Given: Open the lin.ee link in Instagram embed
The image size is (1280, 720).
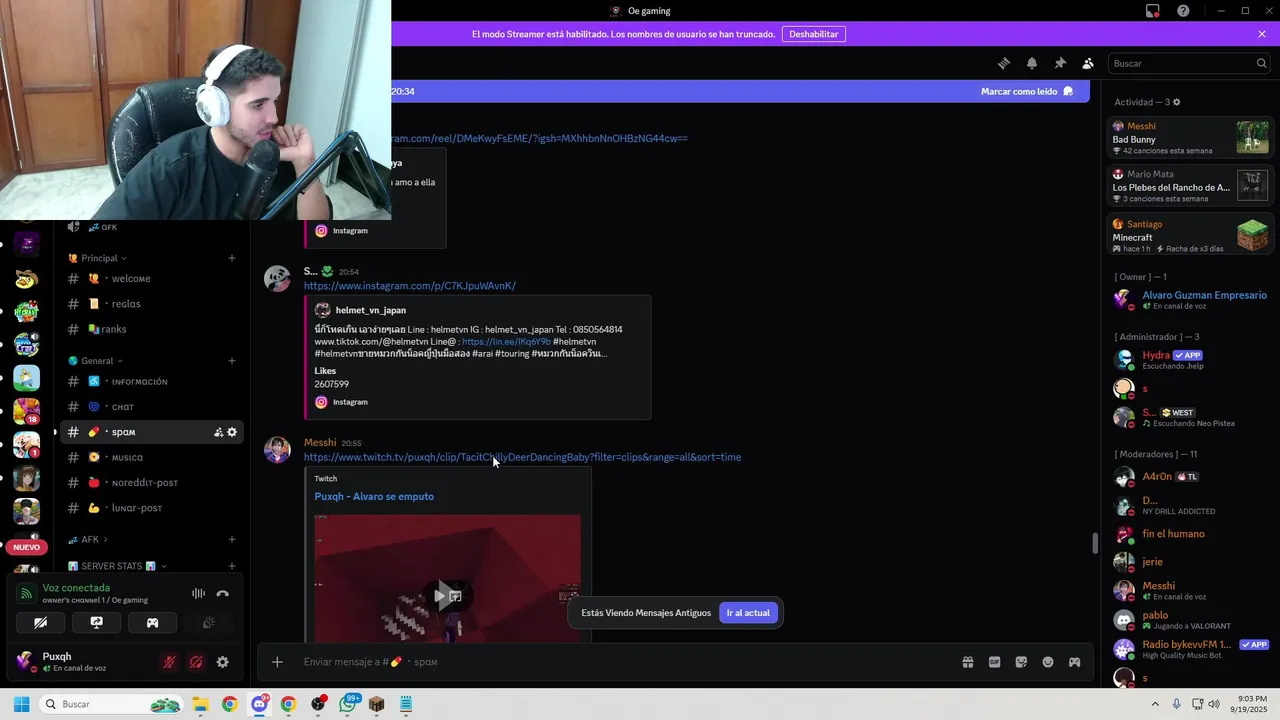Looking at the screenshot, I should (506, 342).
